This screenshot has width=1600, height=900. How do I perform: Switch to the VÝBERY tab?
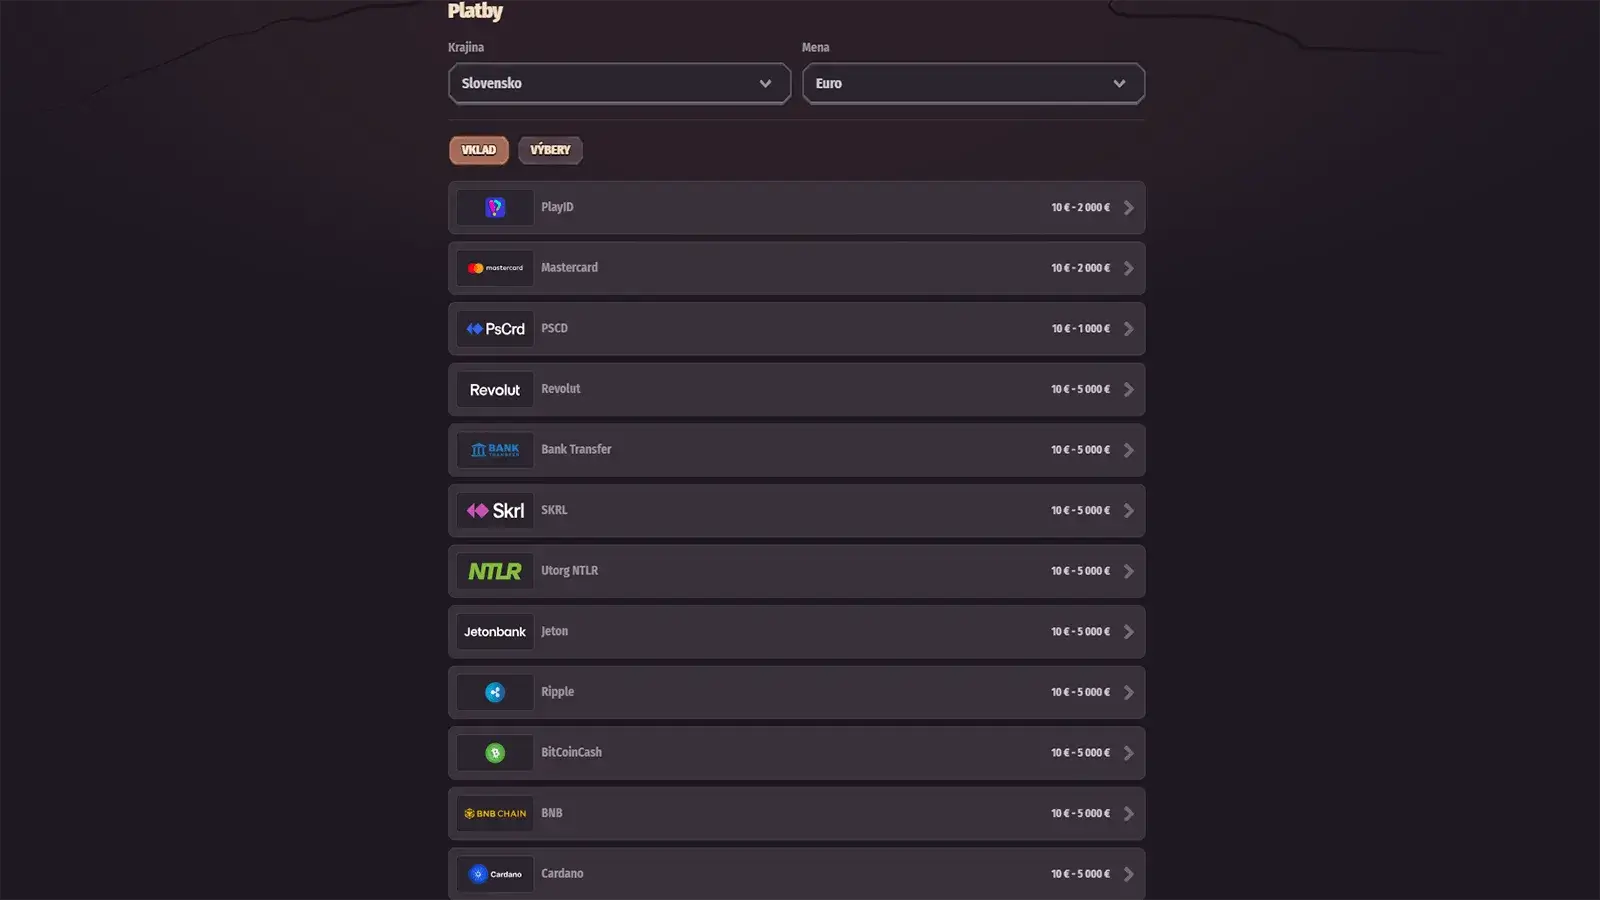(x=550, y=150)
